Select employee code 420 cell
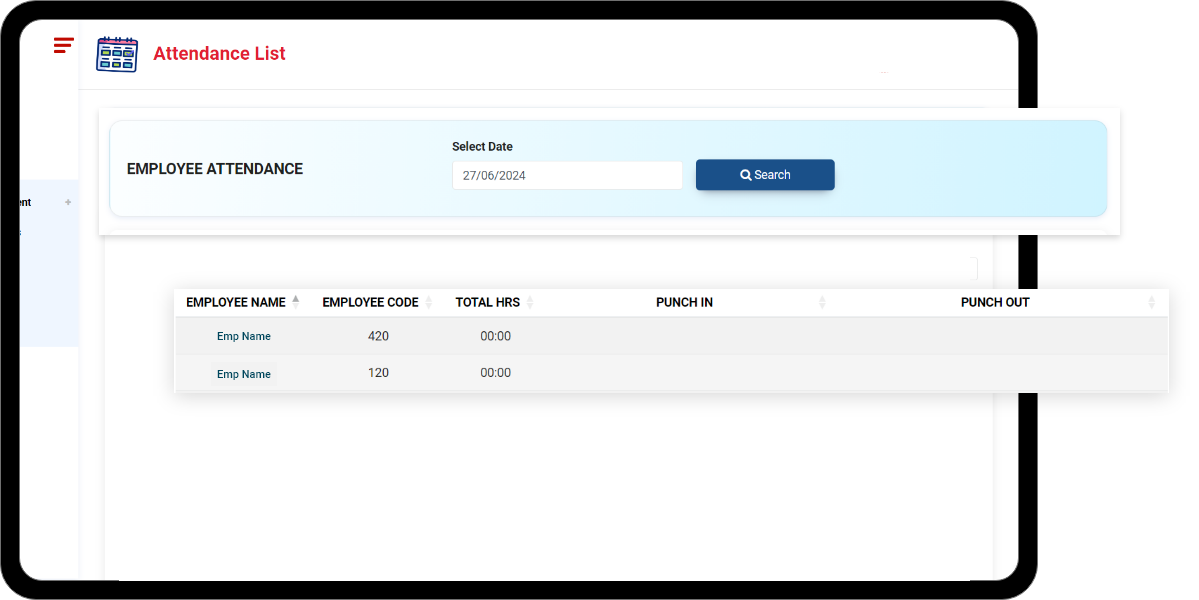Image resolution: width=1199 pixels, height=600 pixels. point(378,336)
